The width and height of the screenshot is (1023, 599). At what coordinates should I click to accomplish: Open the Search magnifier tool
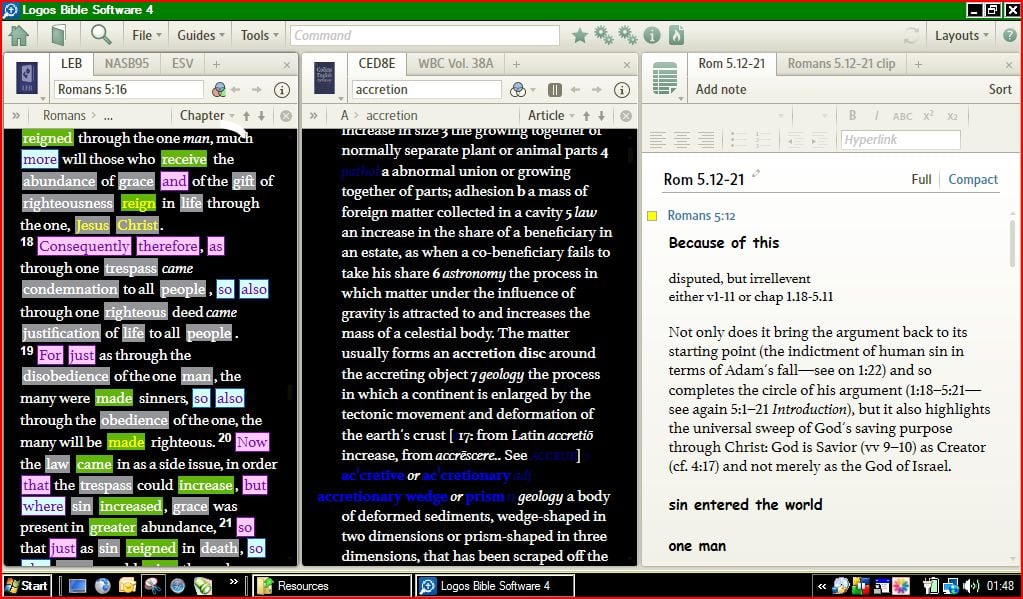(x=101, y=35)
